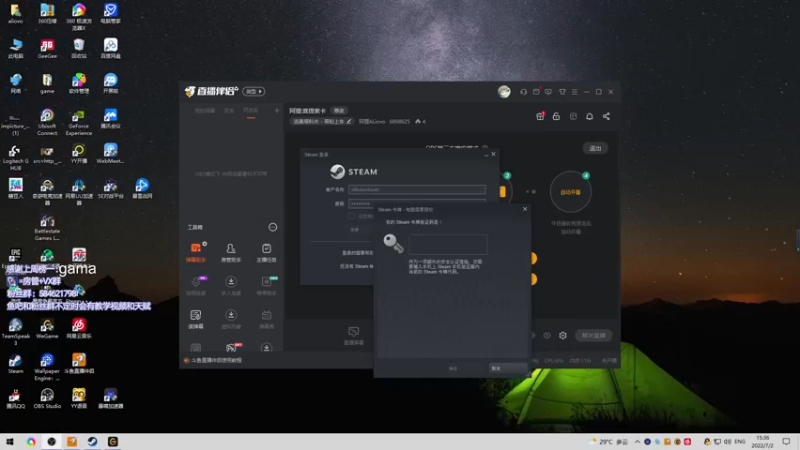Open the hamburger menu in title bar

pos(574,92)
